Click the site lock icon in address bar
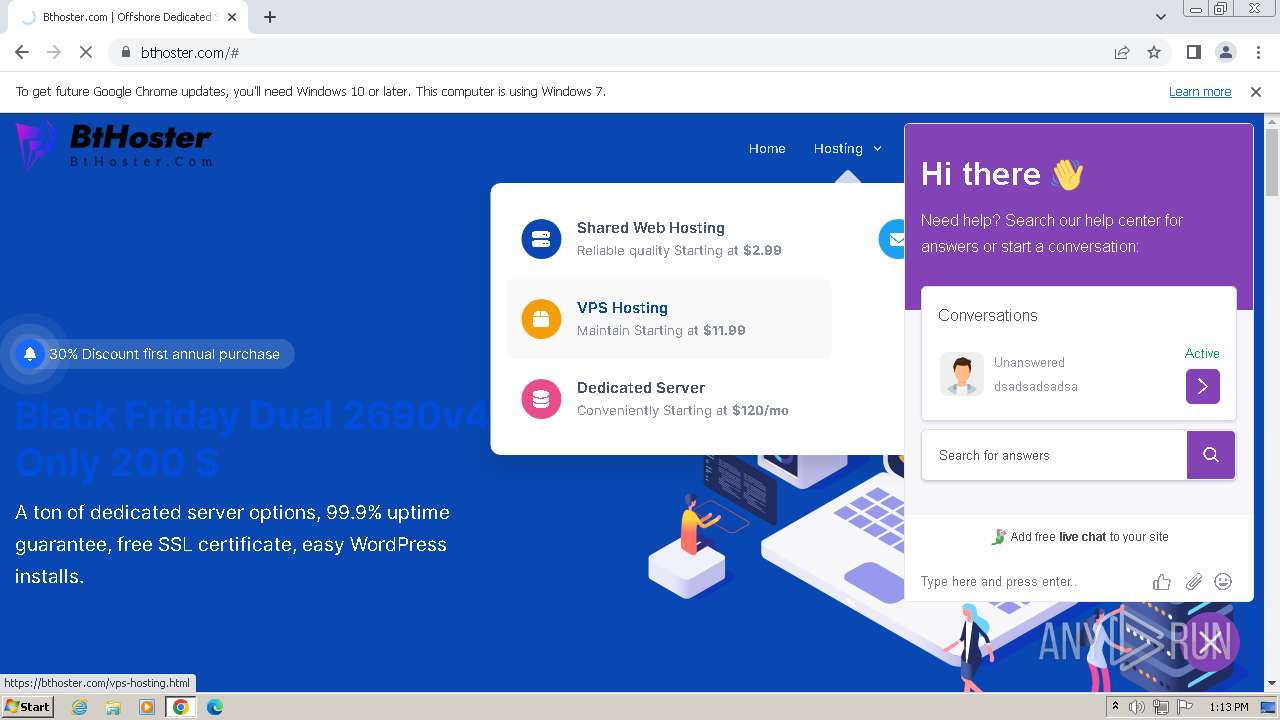This screenshot has height=720, width=1280. coord(125,52)
